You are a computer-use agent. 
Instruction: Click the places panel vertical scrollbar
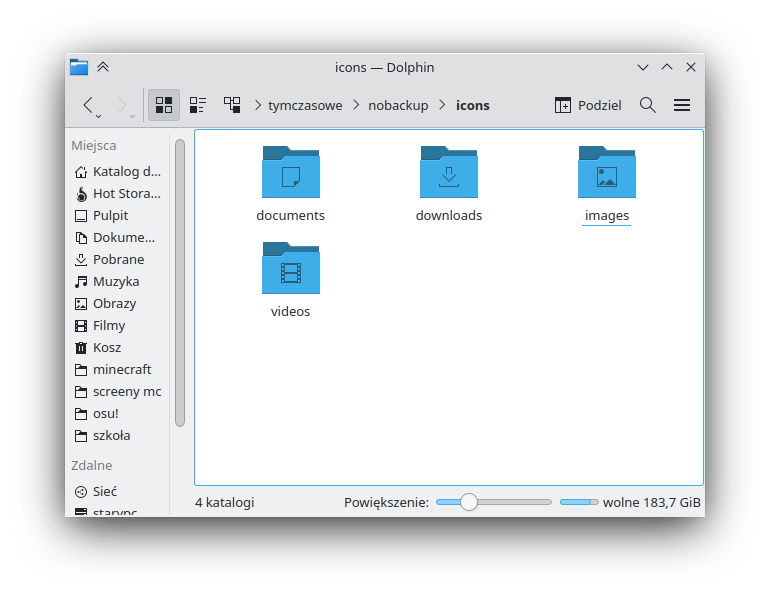click(x=180, y=282)
